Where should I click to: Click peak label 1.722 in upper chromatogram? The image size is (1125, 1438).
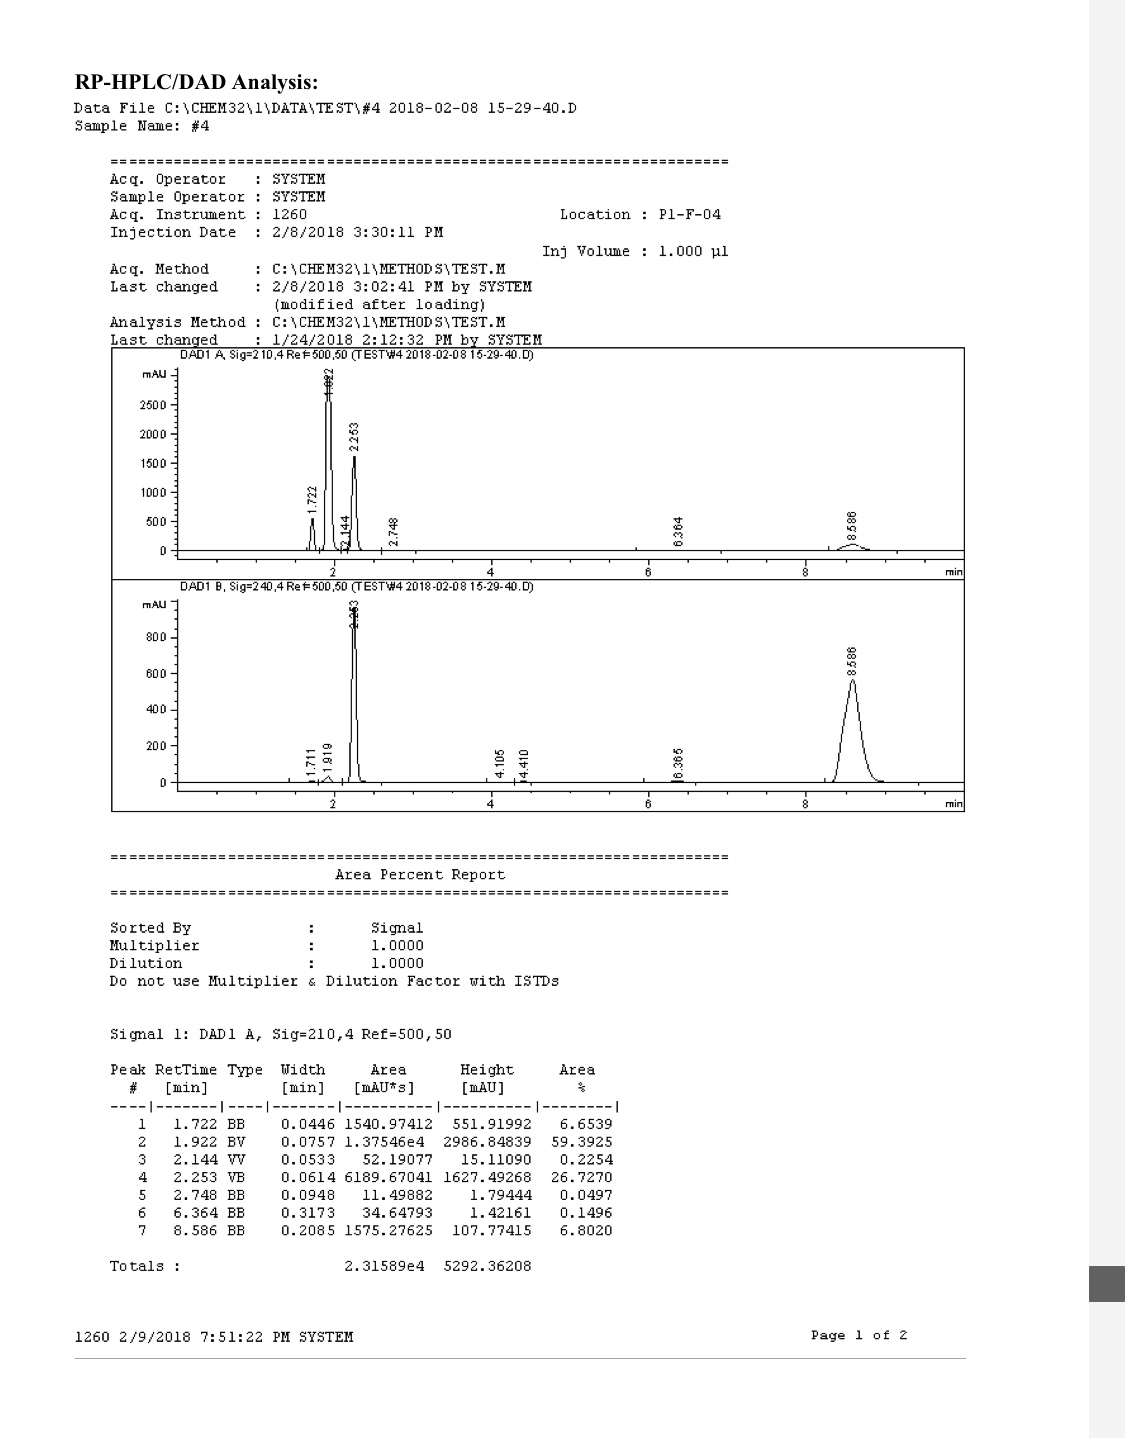(x=312, y=500)
